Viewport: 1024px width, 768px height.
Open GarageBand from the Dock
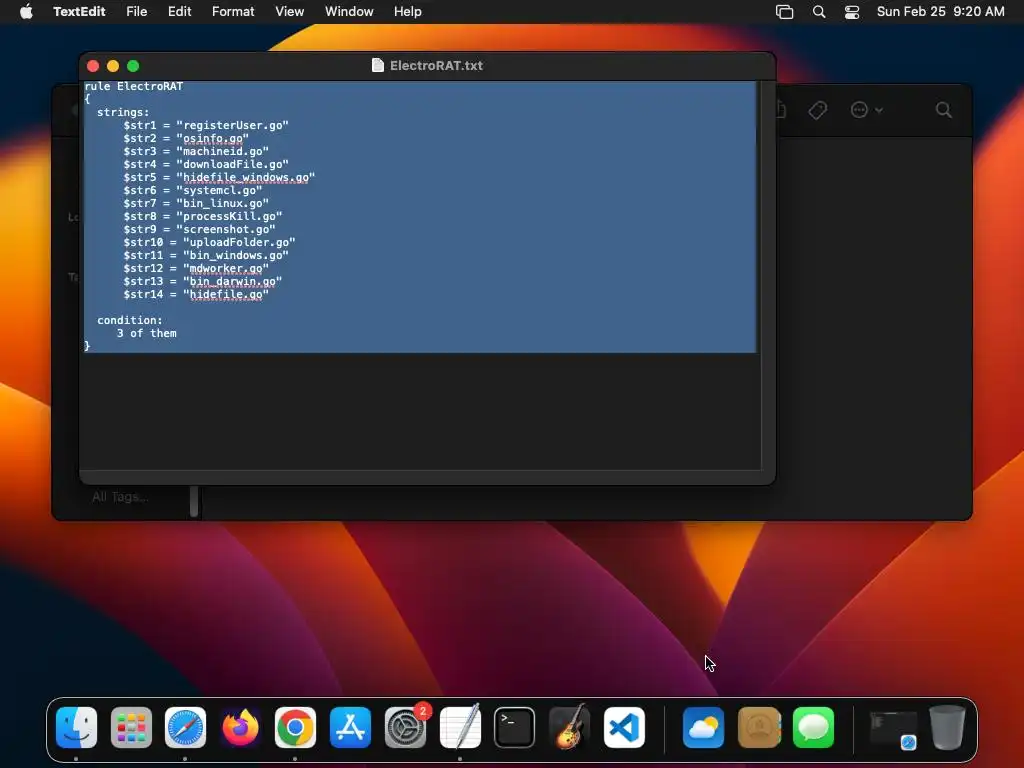pos(569,727)
